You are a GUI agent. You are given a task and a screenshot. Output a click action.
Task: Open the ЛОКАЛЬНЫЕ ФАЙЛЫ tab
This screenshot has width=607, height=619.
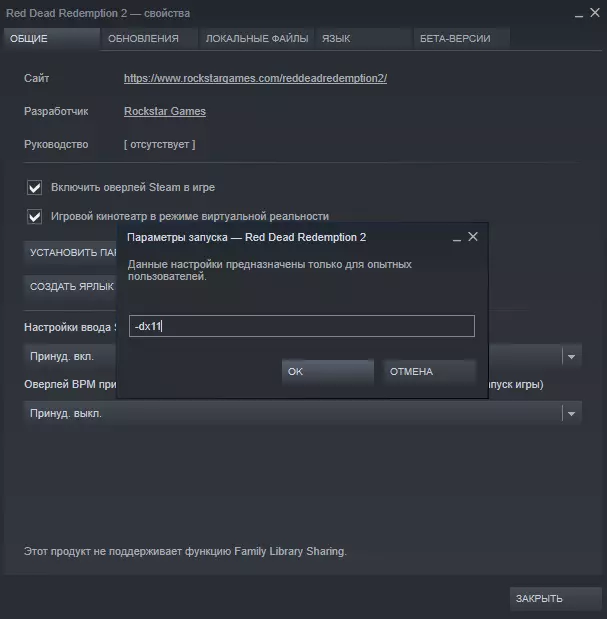pyautogui.click(x=257, y=38)
